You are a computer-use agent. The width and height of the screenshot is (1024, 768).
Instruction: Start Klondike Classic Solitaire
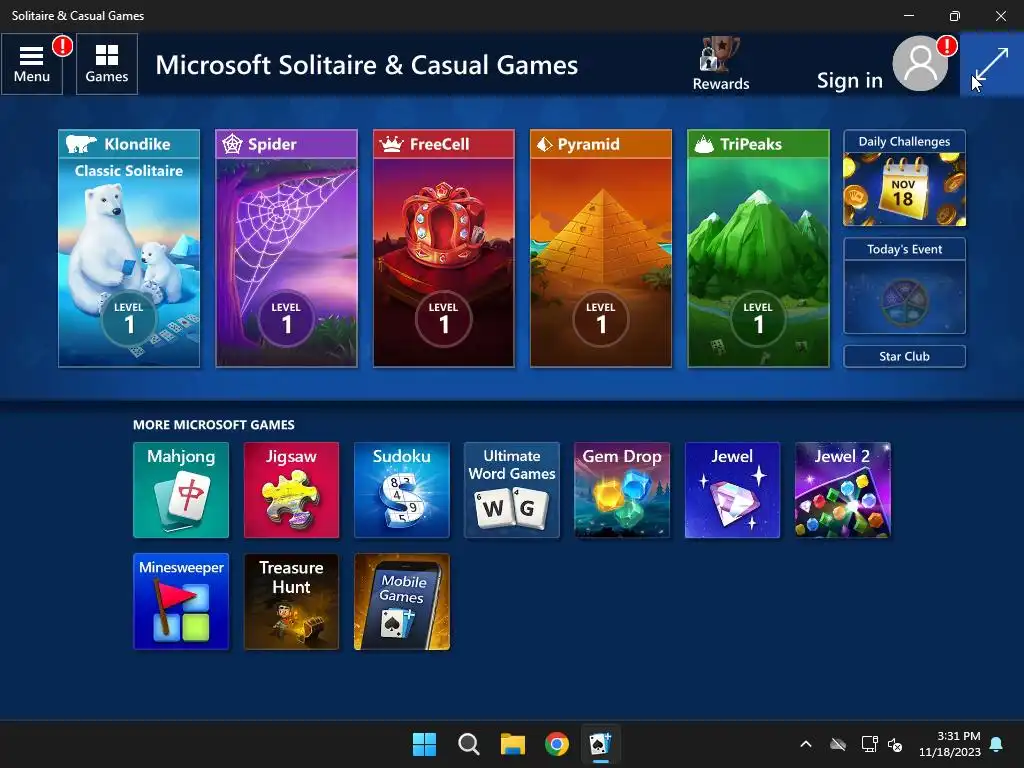point(129,248)
